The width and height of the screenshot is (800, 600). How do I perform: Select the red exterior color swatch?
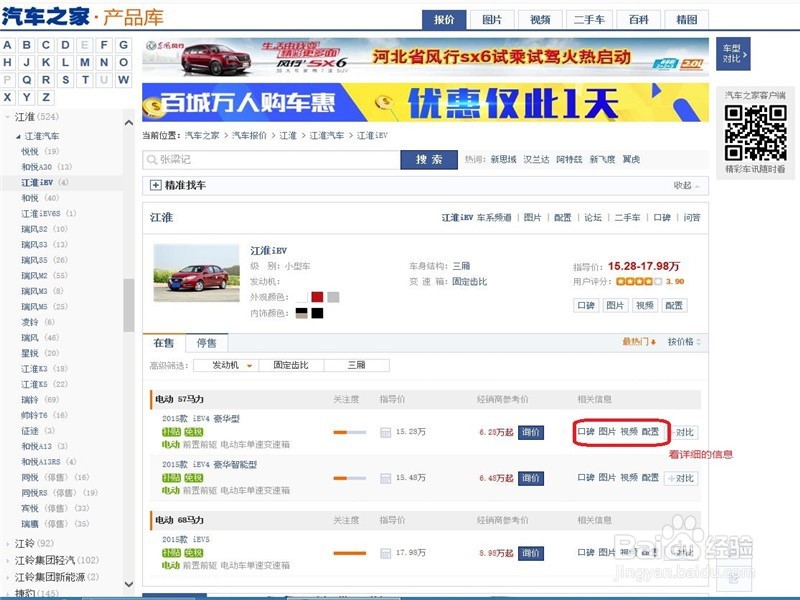(x=317, y=297)
